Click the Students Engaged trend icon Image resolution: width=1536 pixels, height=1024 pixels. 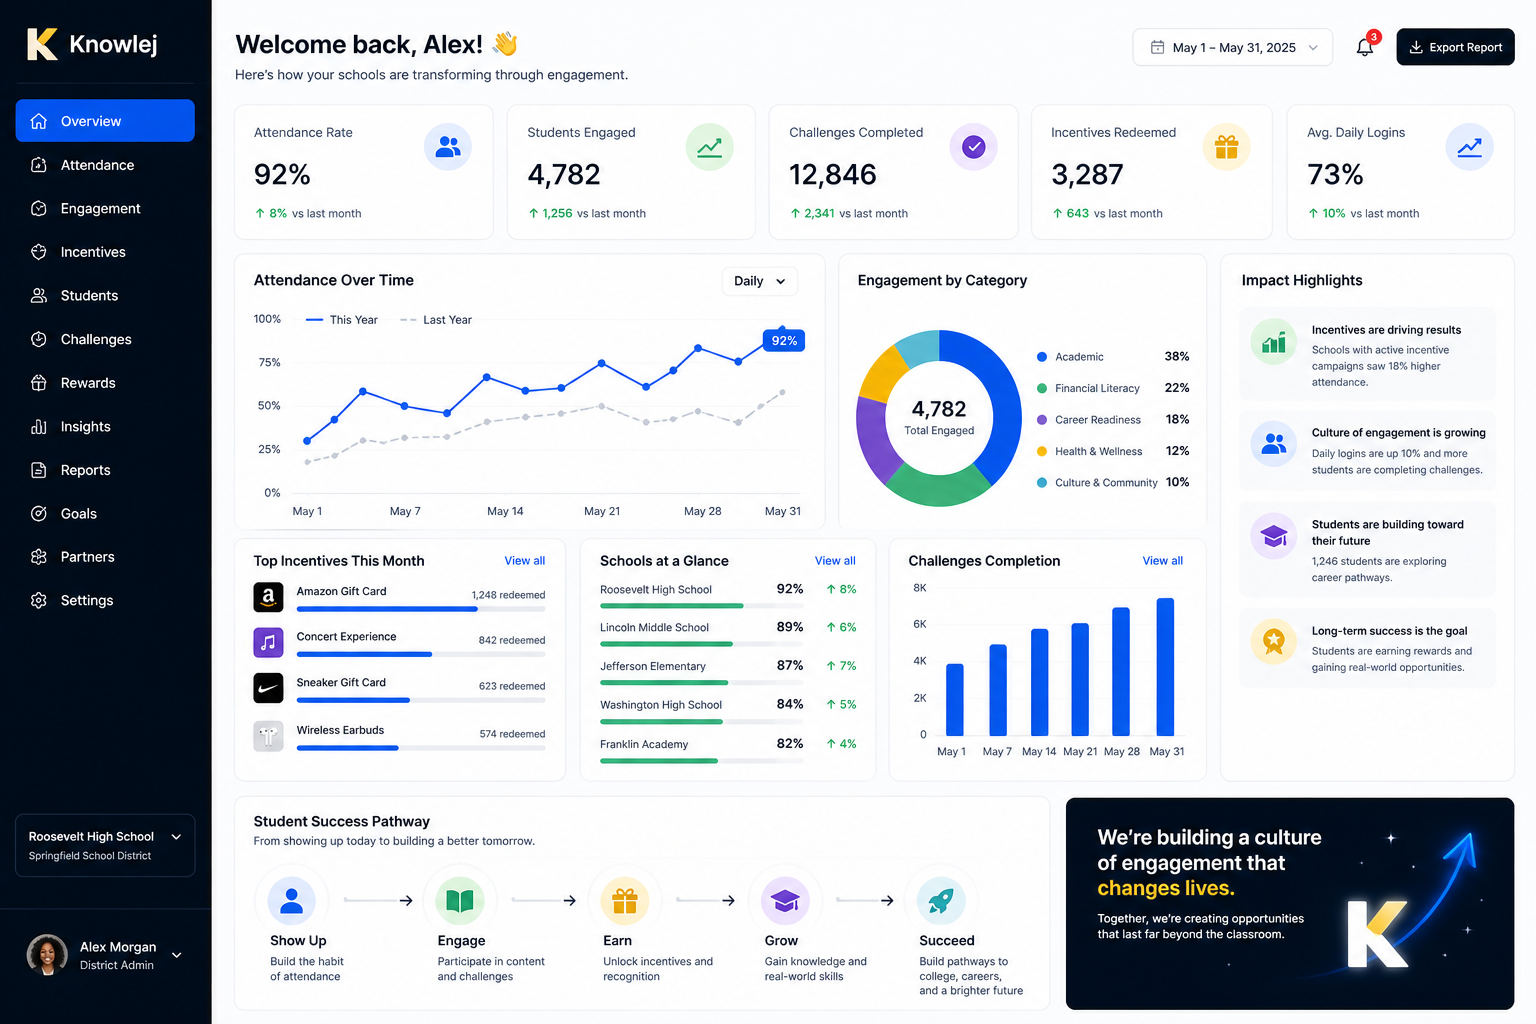click(x=710, y=147)
